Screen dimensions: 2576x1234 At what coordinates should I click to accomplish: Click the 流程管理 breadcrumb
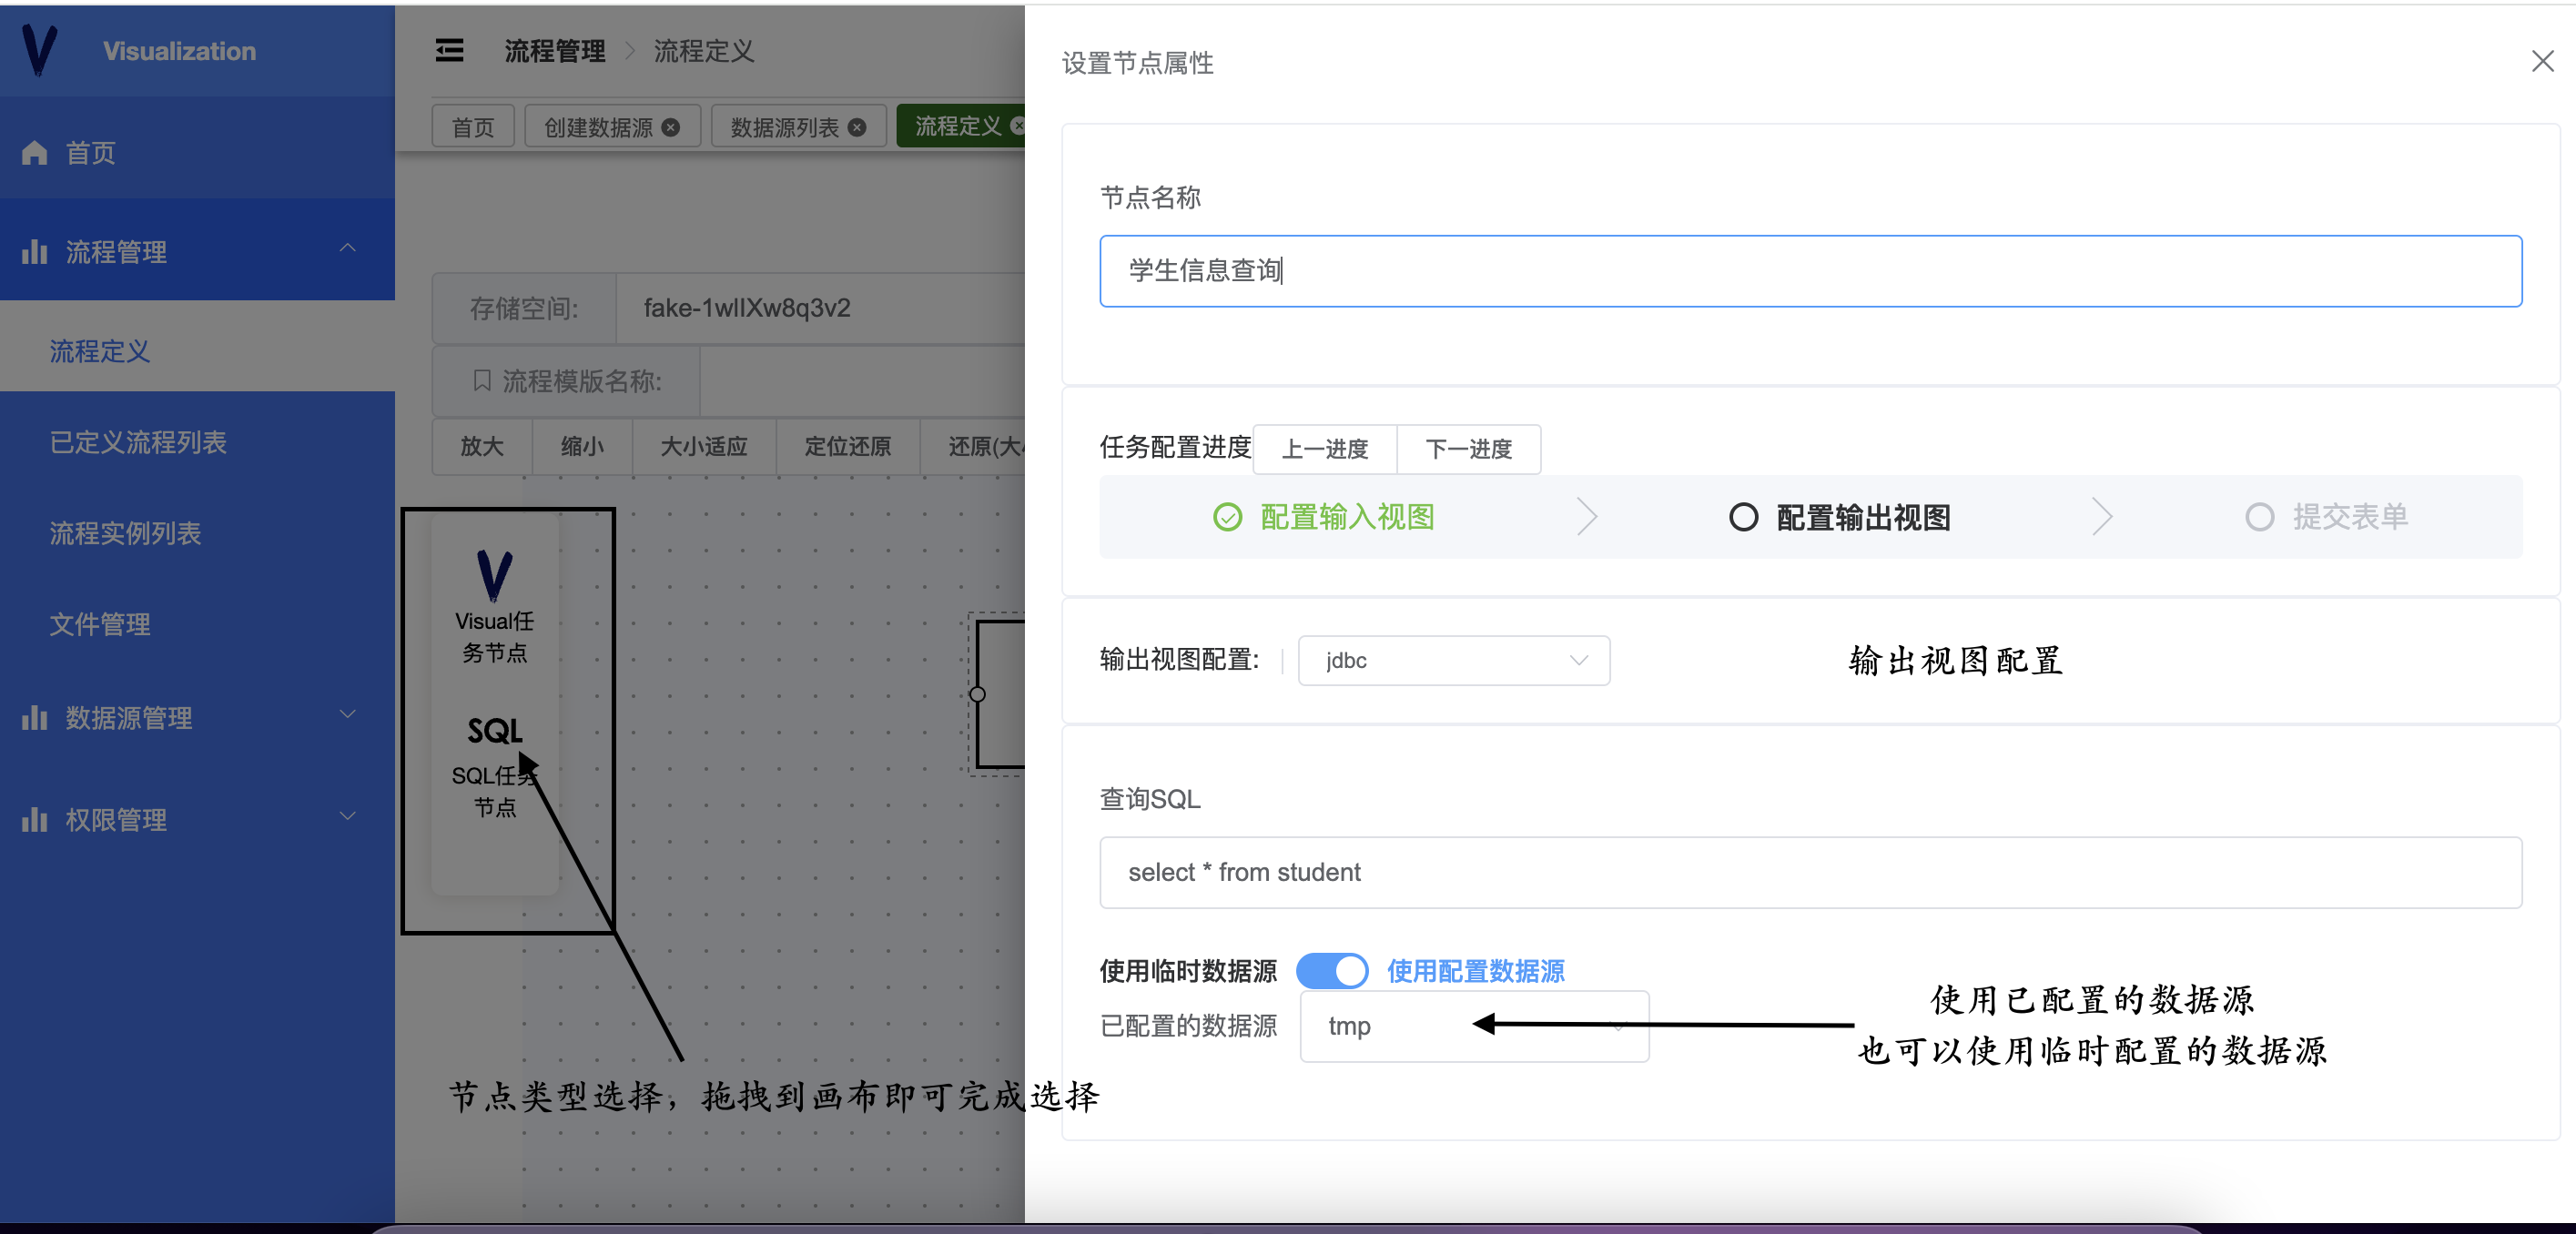(555, 50)
